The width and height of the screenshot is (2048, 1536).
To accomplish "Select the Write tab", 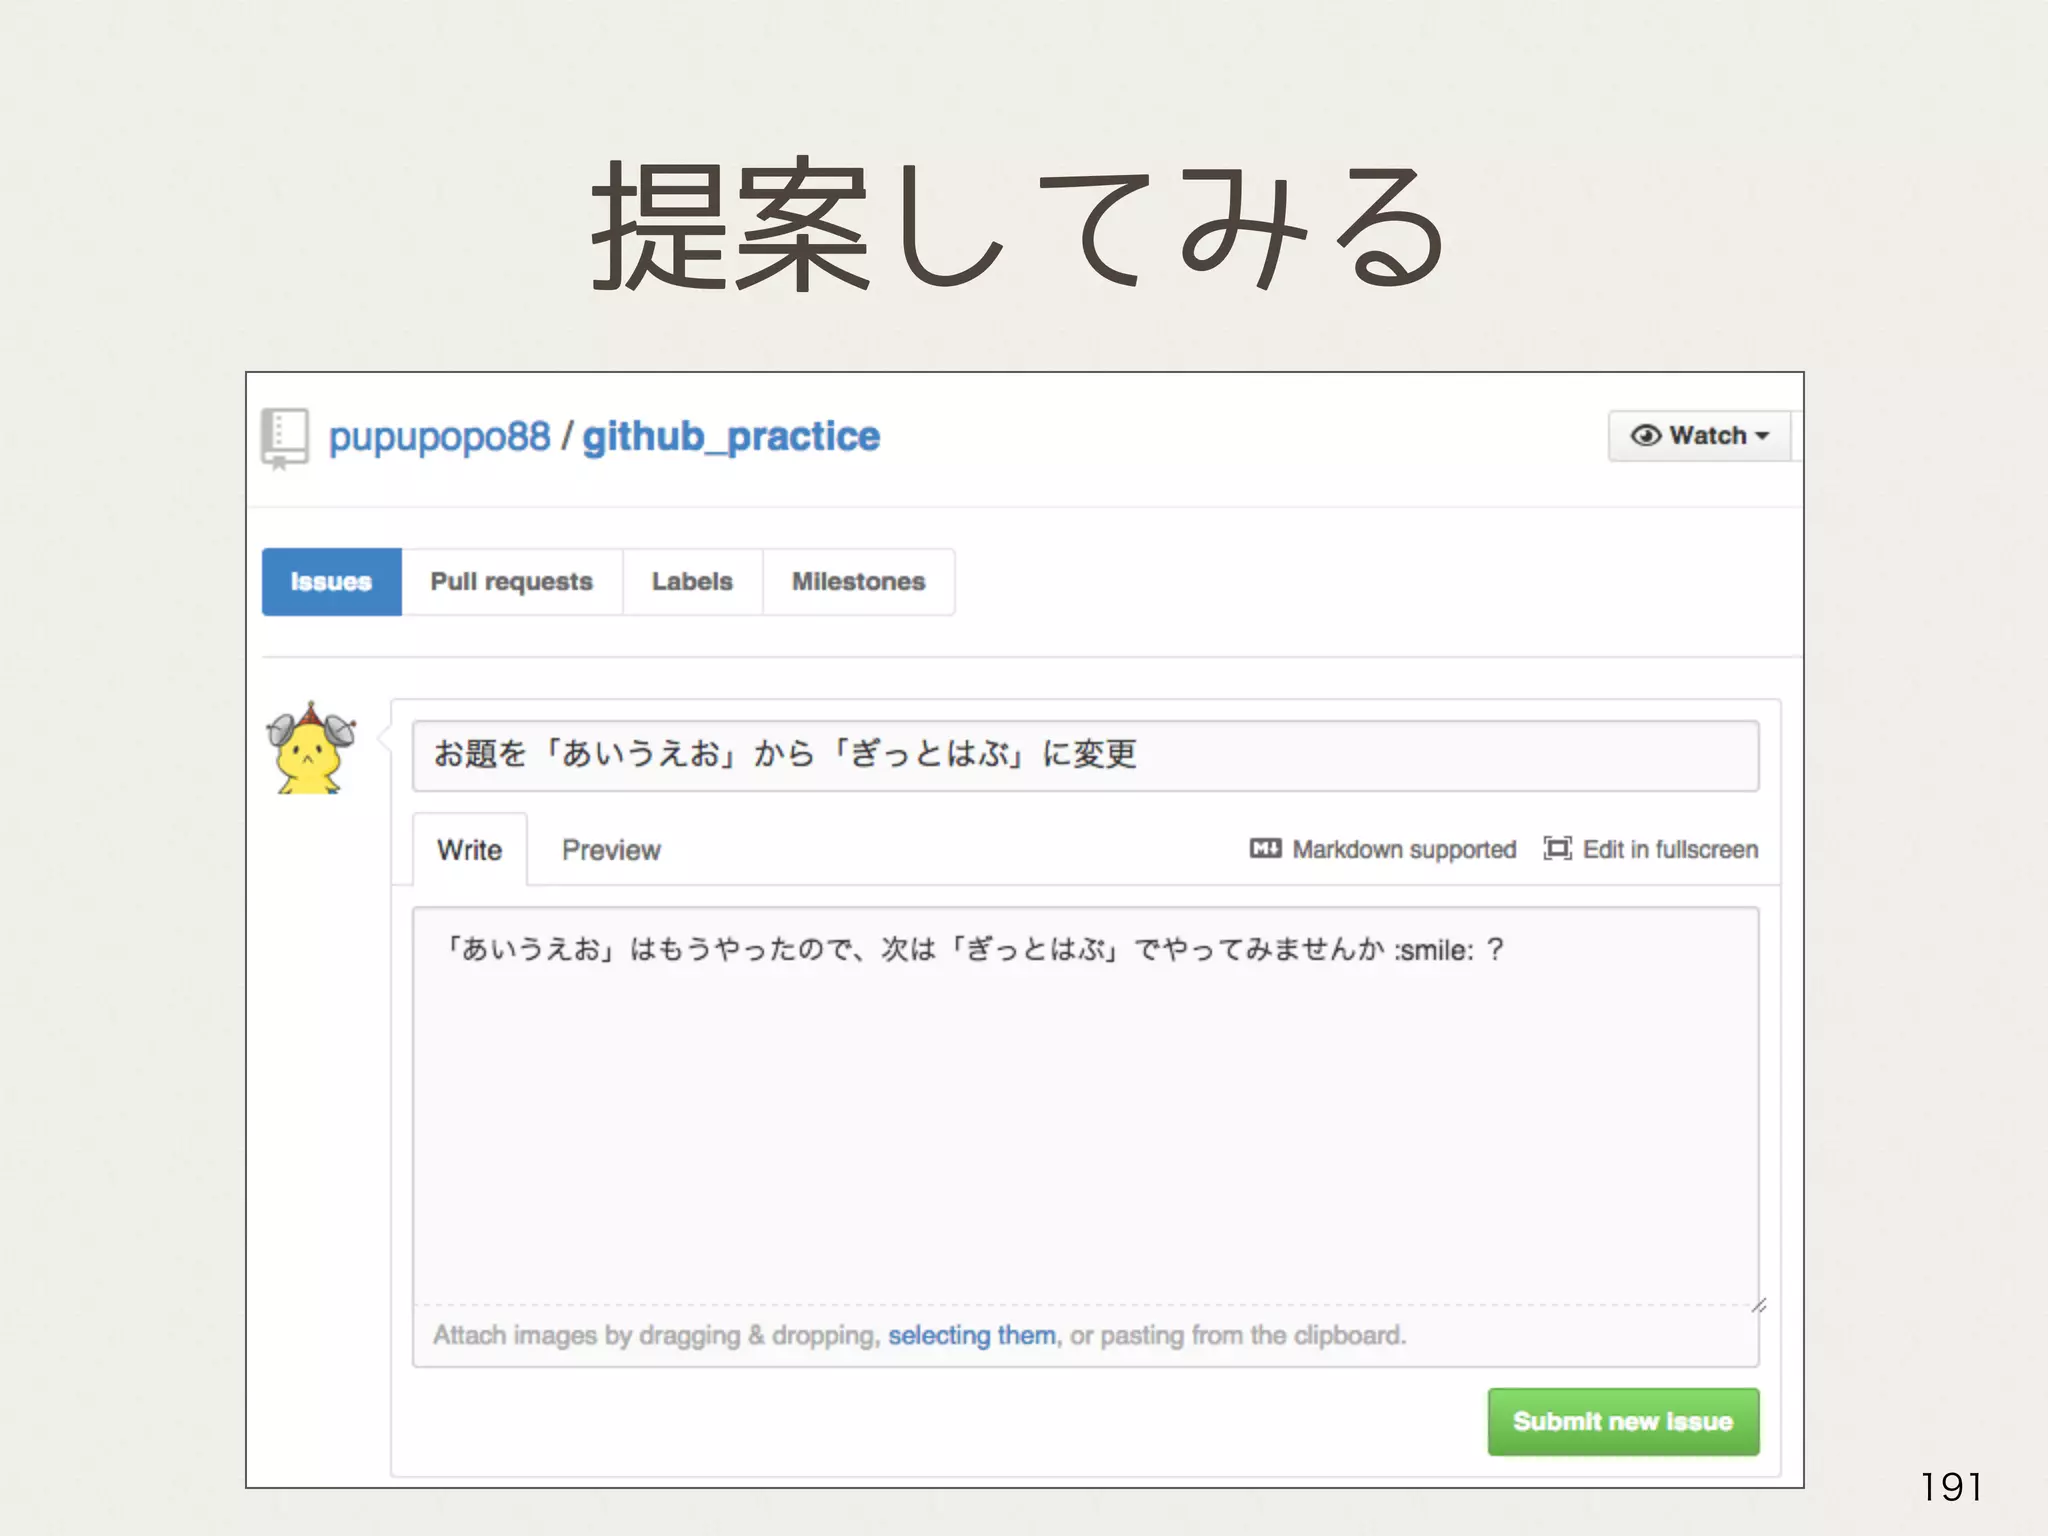I will [469, 850].
